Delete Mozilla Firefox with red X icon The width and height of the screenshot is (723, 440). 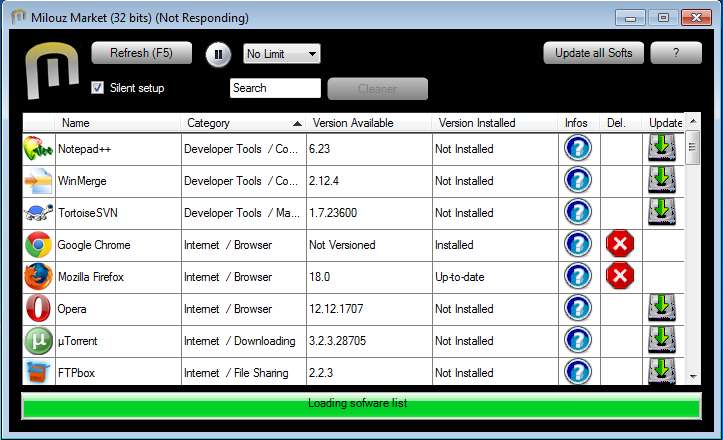(x=620, y=276)
